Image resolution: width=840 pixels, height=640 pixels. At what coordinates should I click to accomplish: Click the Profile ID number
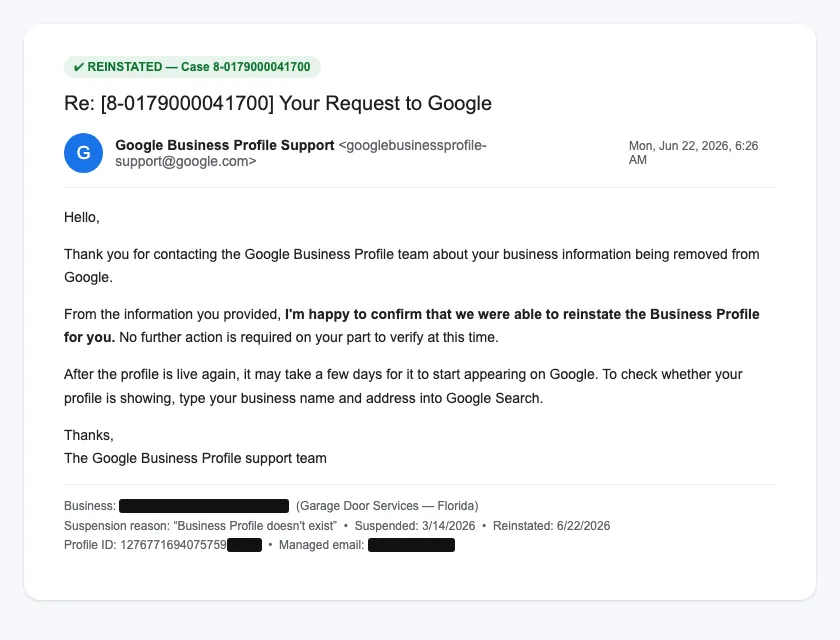[174, 545]
